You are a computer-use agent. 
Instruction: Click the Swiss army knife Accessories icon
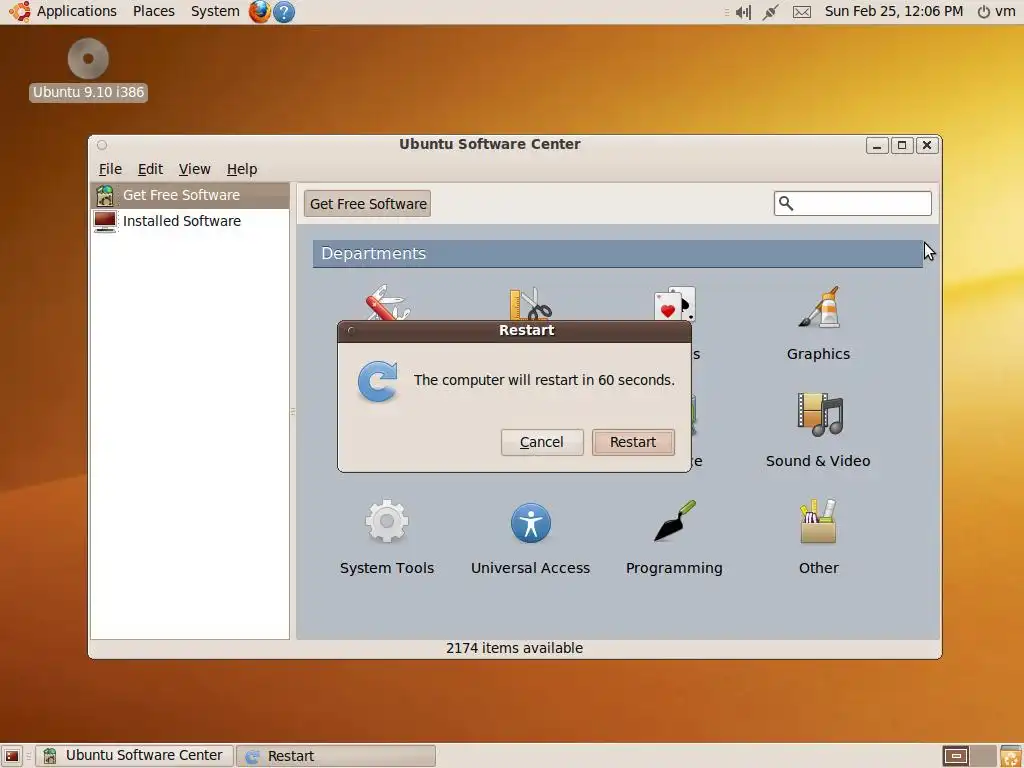click(387, 303)
